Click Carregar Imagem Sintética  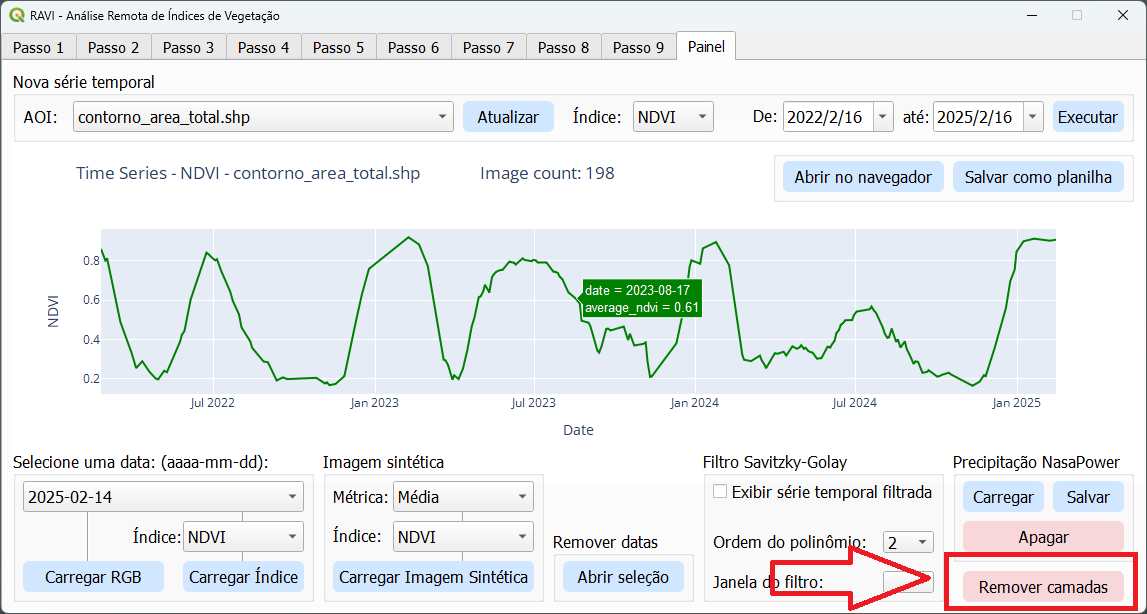(x=433, y=577)
